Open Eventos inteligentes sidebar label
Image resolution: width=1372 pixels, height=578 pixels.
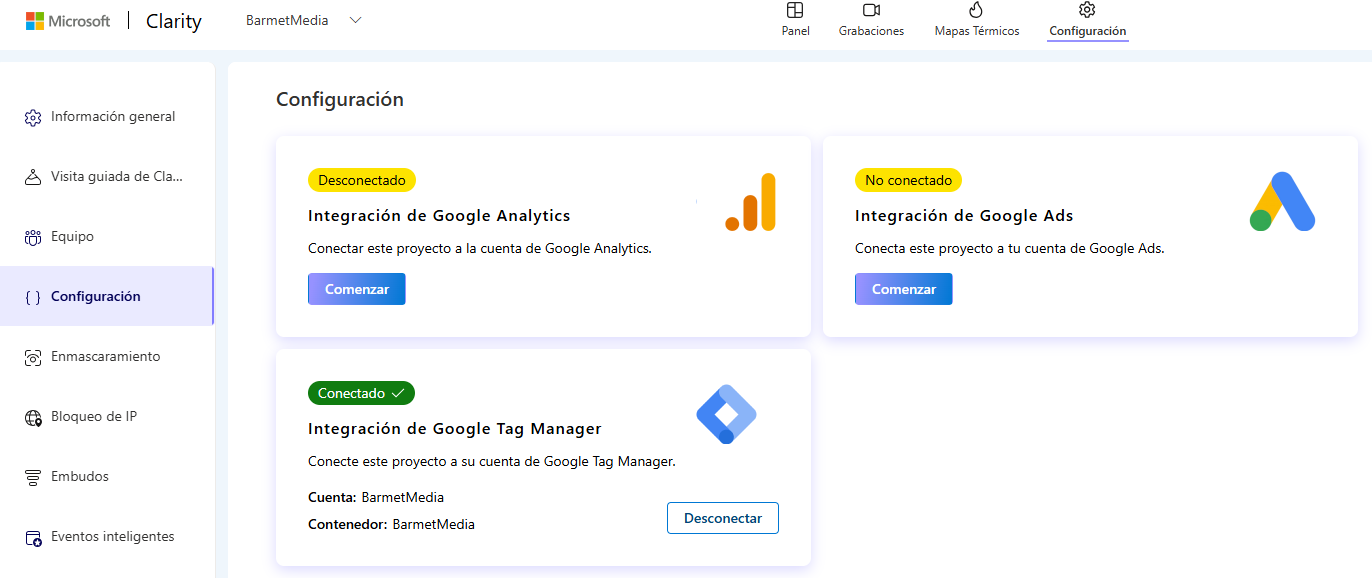113,537
